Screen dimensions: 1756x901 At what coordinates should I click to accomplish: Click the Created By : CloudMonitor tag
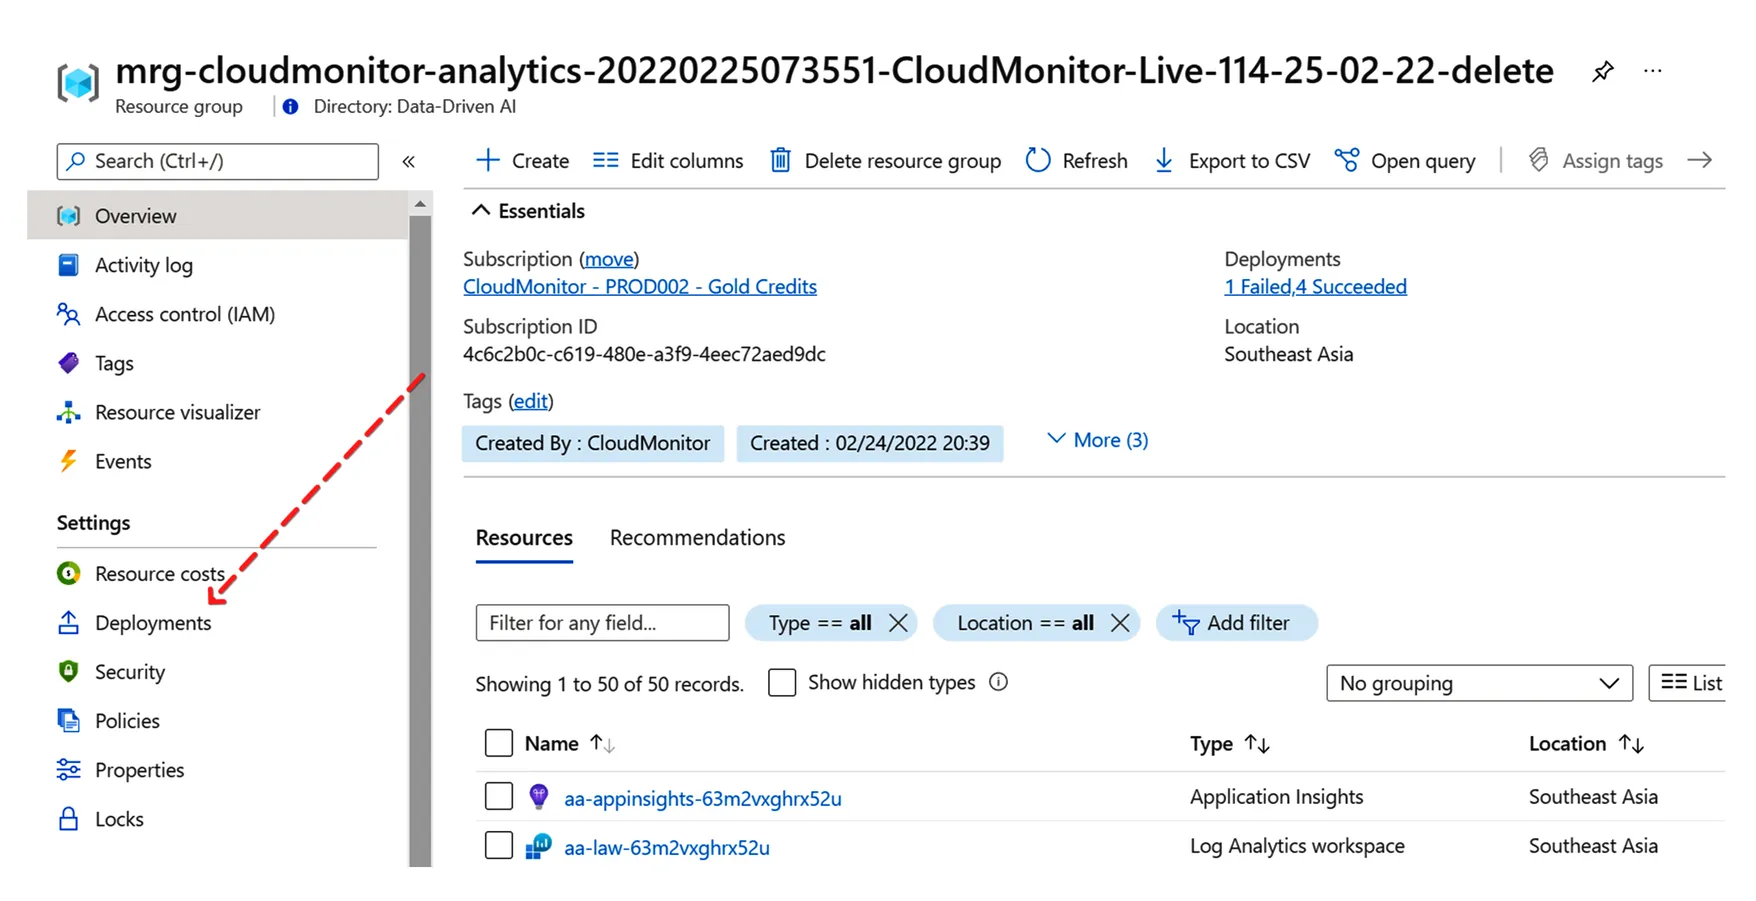(593, 443)
